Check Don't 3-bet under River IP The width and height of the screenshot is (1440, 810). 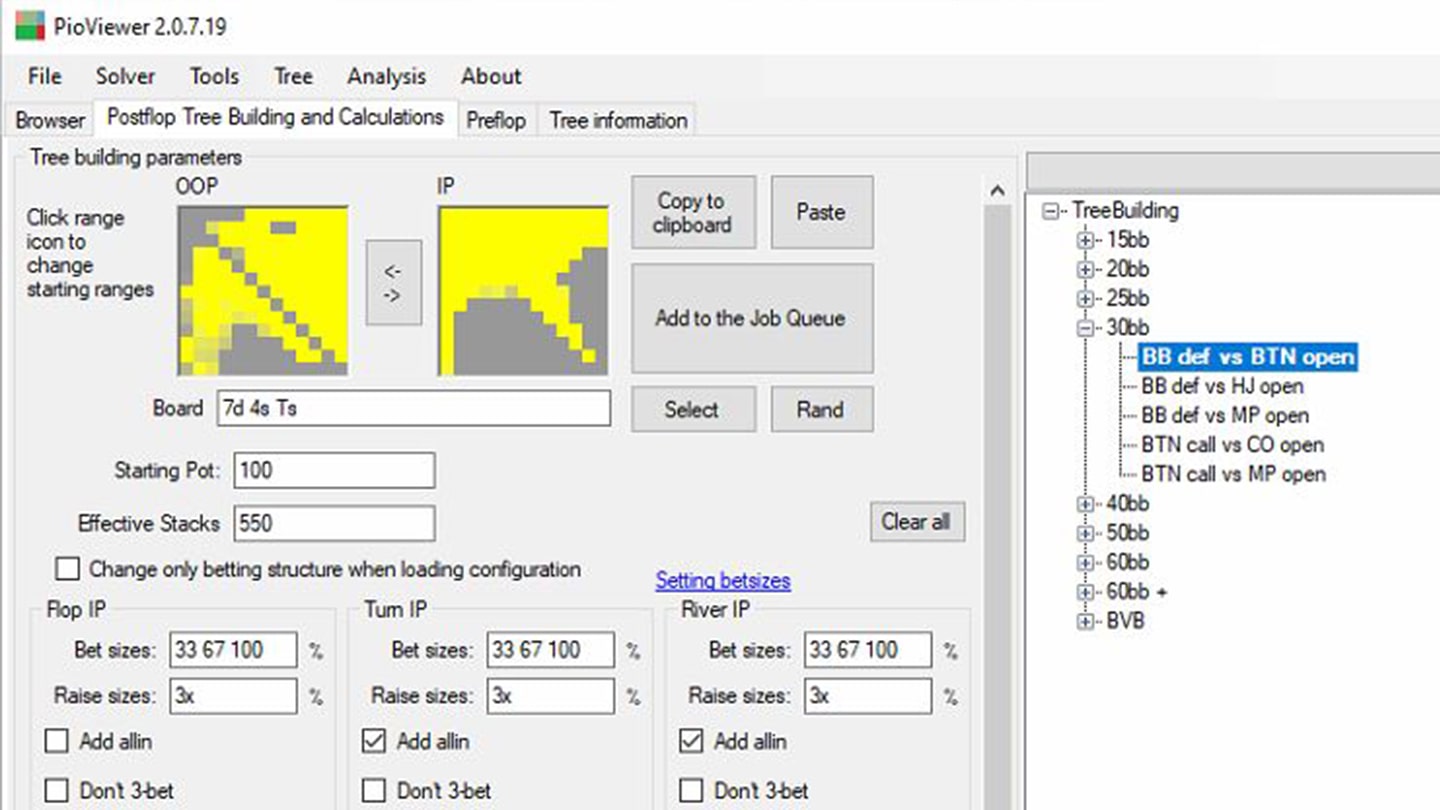tap(691, 791)
